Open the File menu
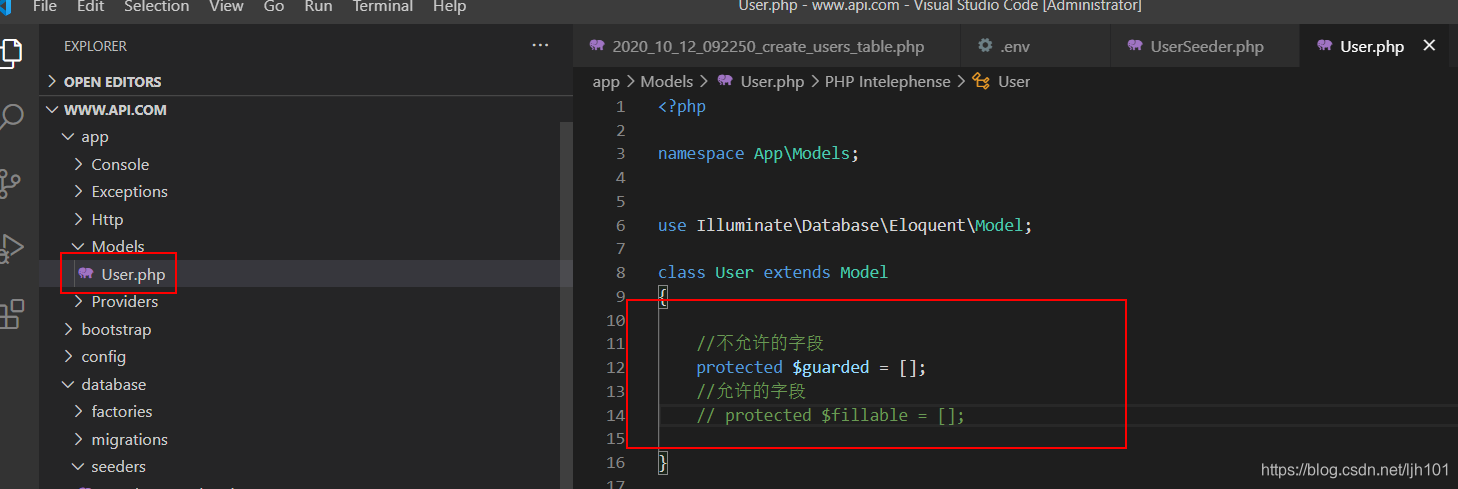This screenshot has height=489, width=1458. [x=45, y=6]
